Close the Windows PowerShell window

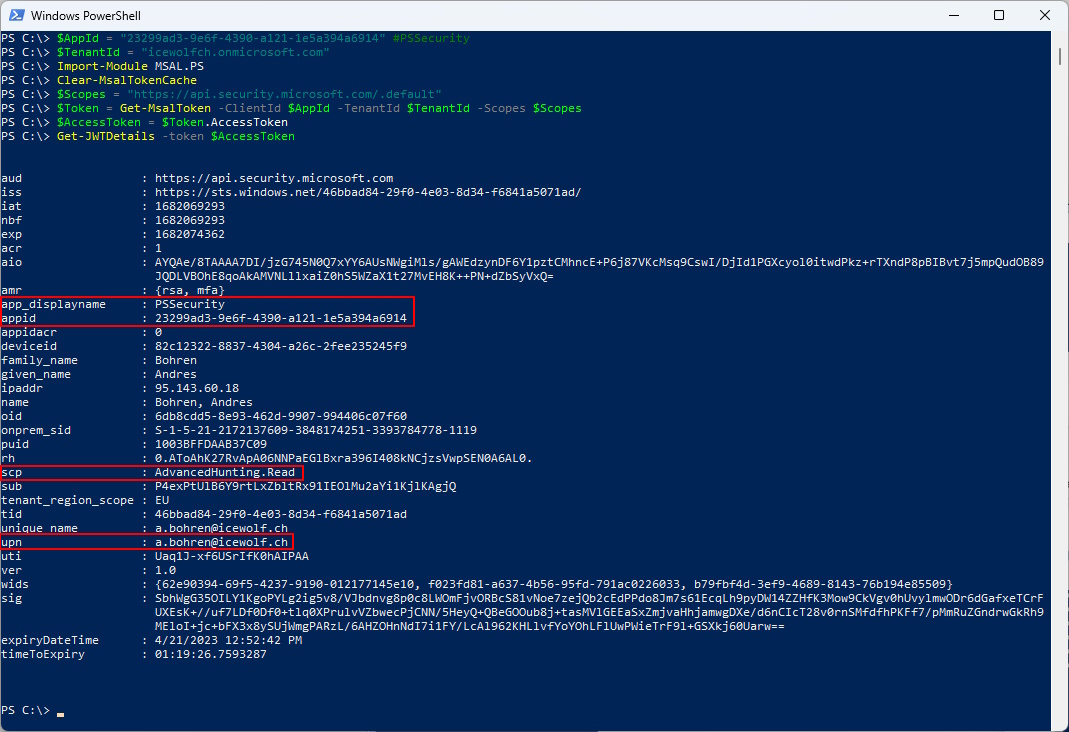coord(1044,15)
